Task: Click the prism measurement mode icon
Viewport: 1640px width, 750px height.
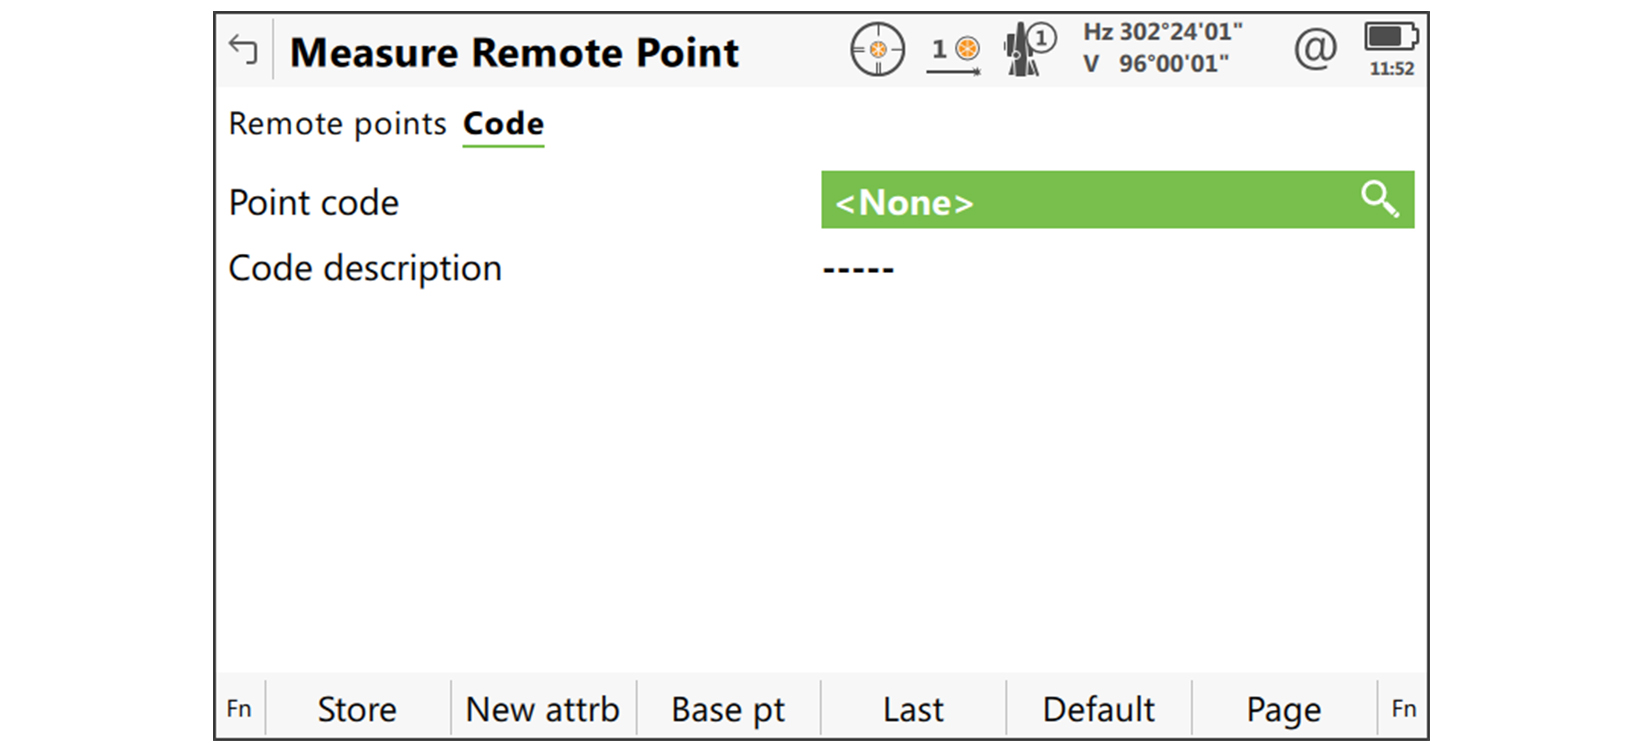Action: tap(955, 52)
